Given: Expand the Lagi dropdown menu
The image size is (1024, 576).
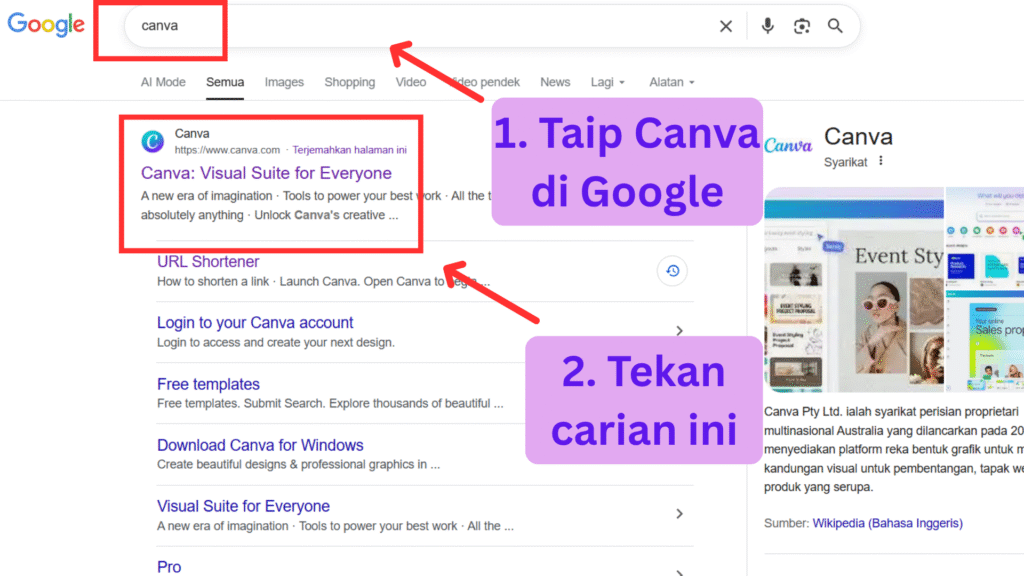Looking at the screenshot, I should [607, 82].
